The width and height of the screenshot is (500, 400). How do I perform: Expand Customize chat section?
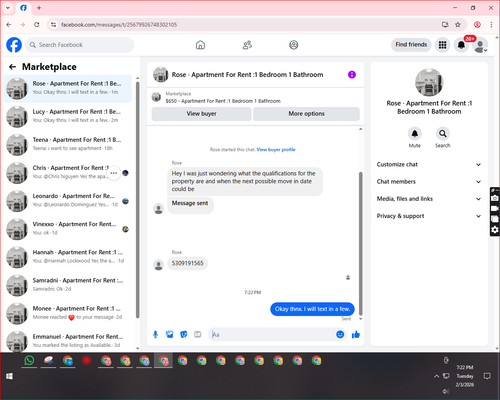429,164
